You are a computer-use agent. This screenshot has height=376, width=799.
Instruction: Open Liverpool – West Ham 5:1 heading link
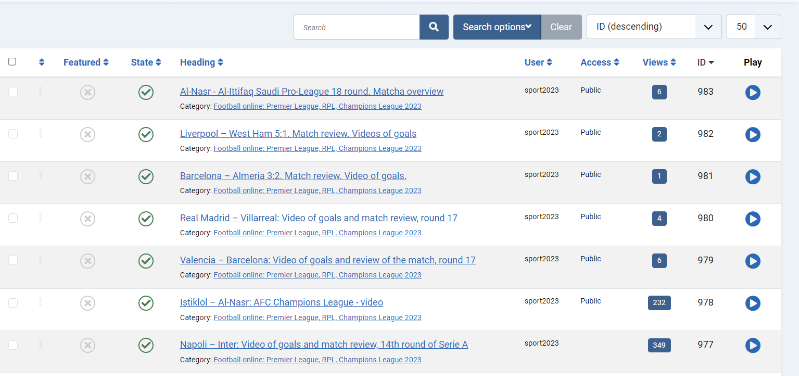coord(298,134)
